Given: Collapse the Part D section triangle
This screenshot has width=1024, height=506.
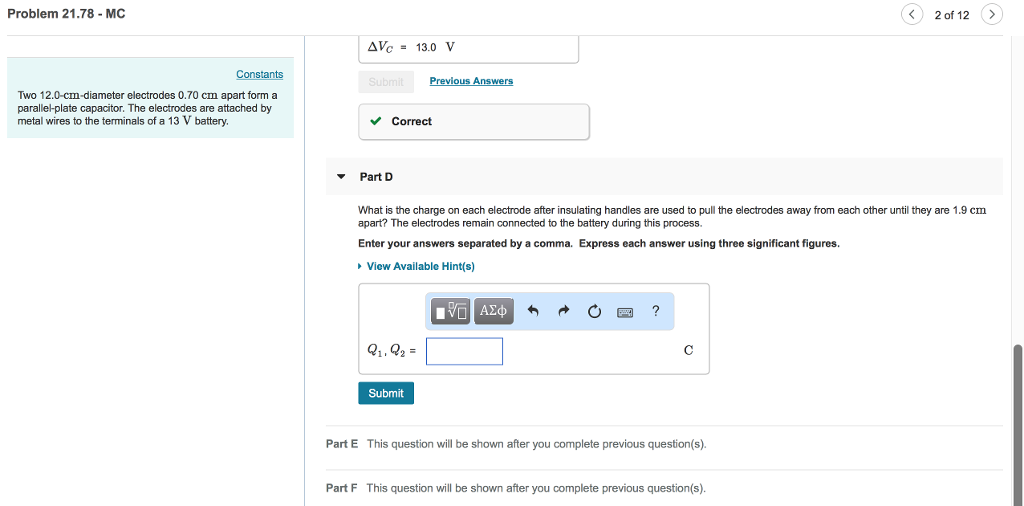Looking at the screenshot, I should [341, 176].
